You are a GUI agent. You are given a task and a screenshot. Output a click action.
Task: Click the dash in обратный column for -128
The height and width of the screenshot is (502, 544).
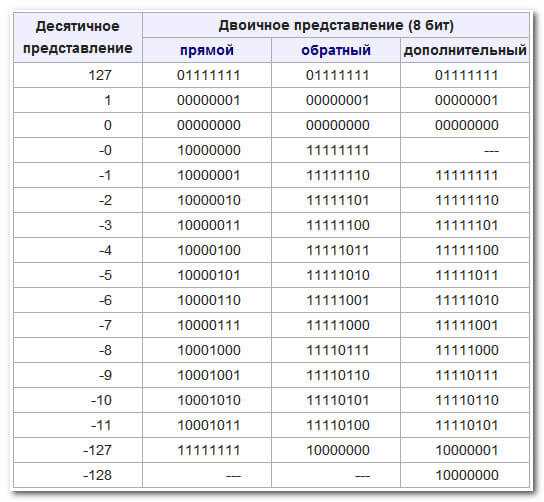363,476
